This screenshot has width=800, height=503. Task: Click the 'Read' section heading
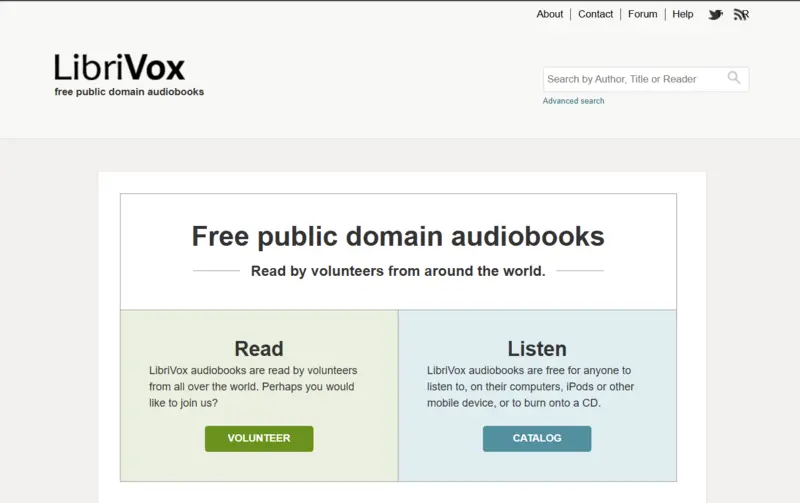point(259,348)
